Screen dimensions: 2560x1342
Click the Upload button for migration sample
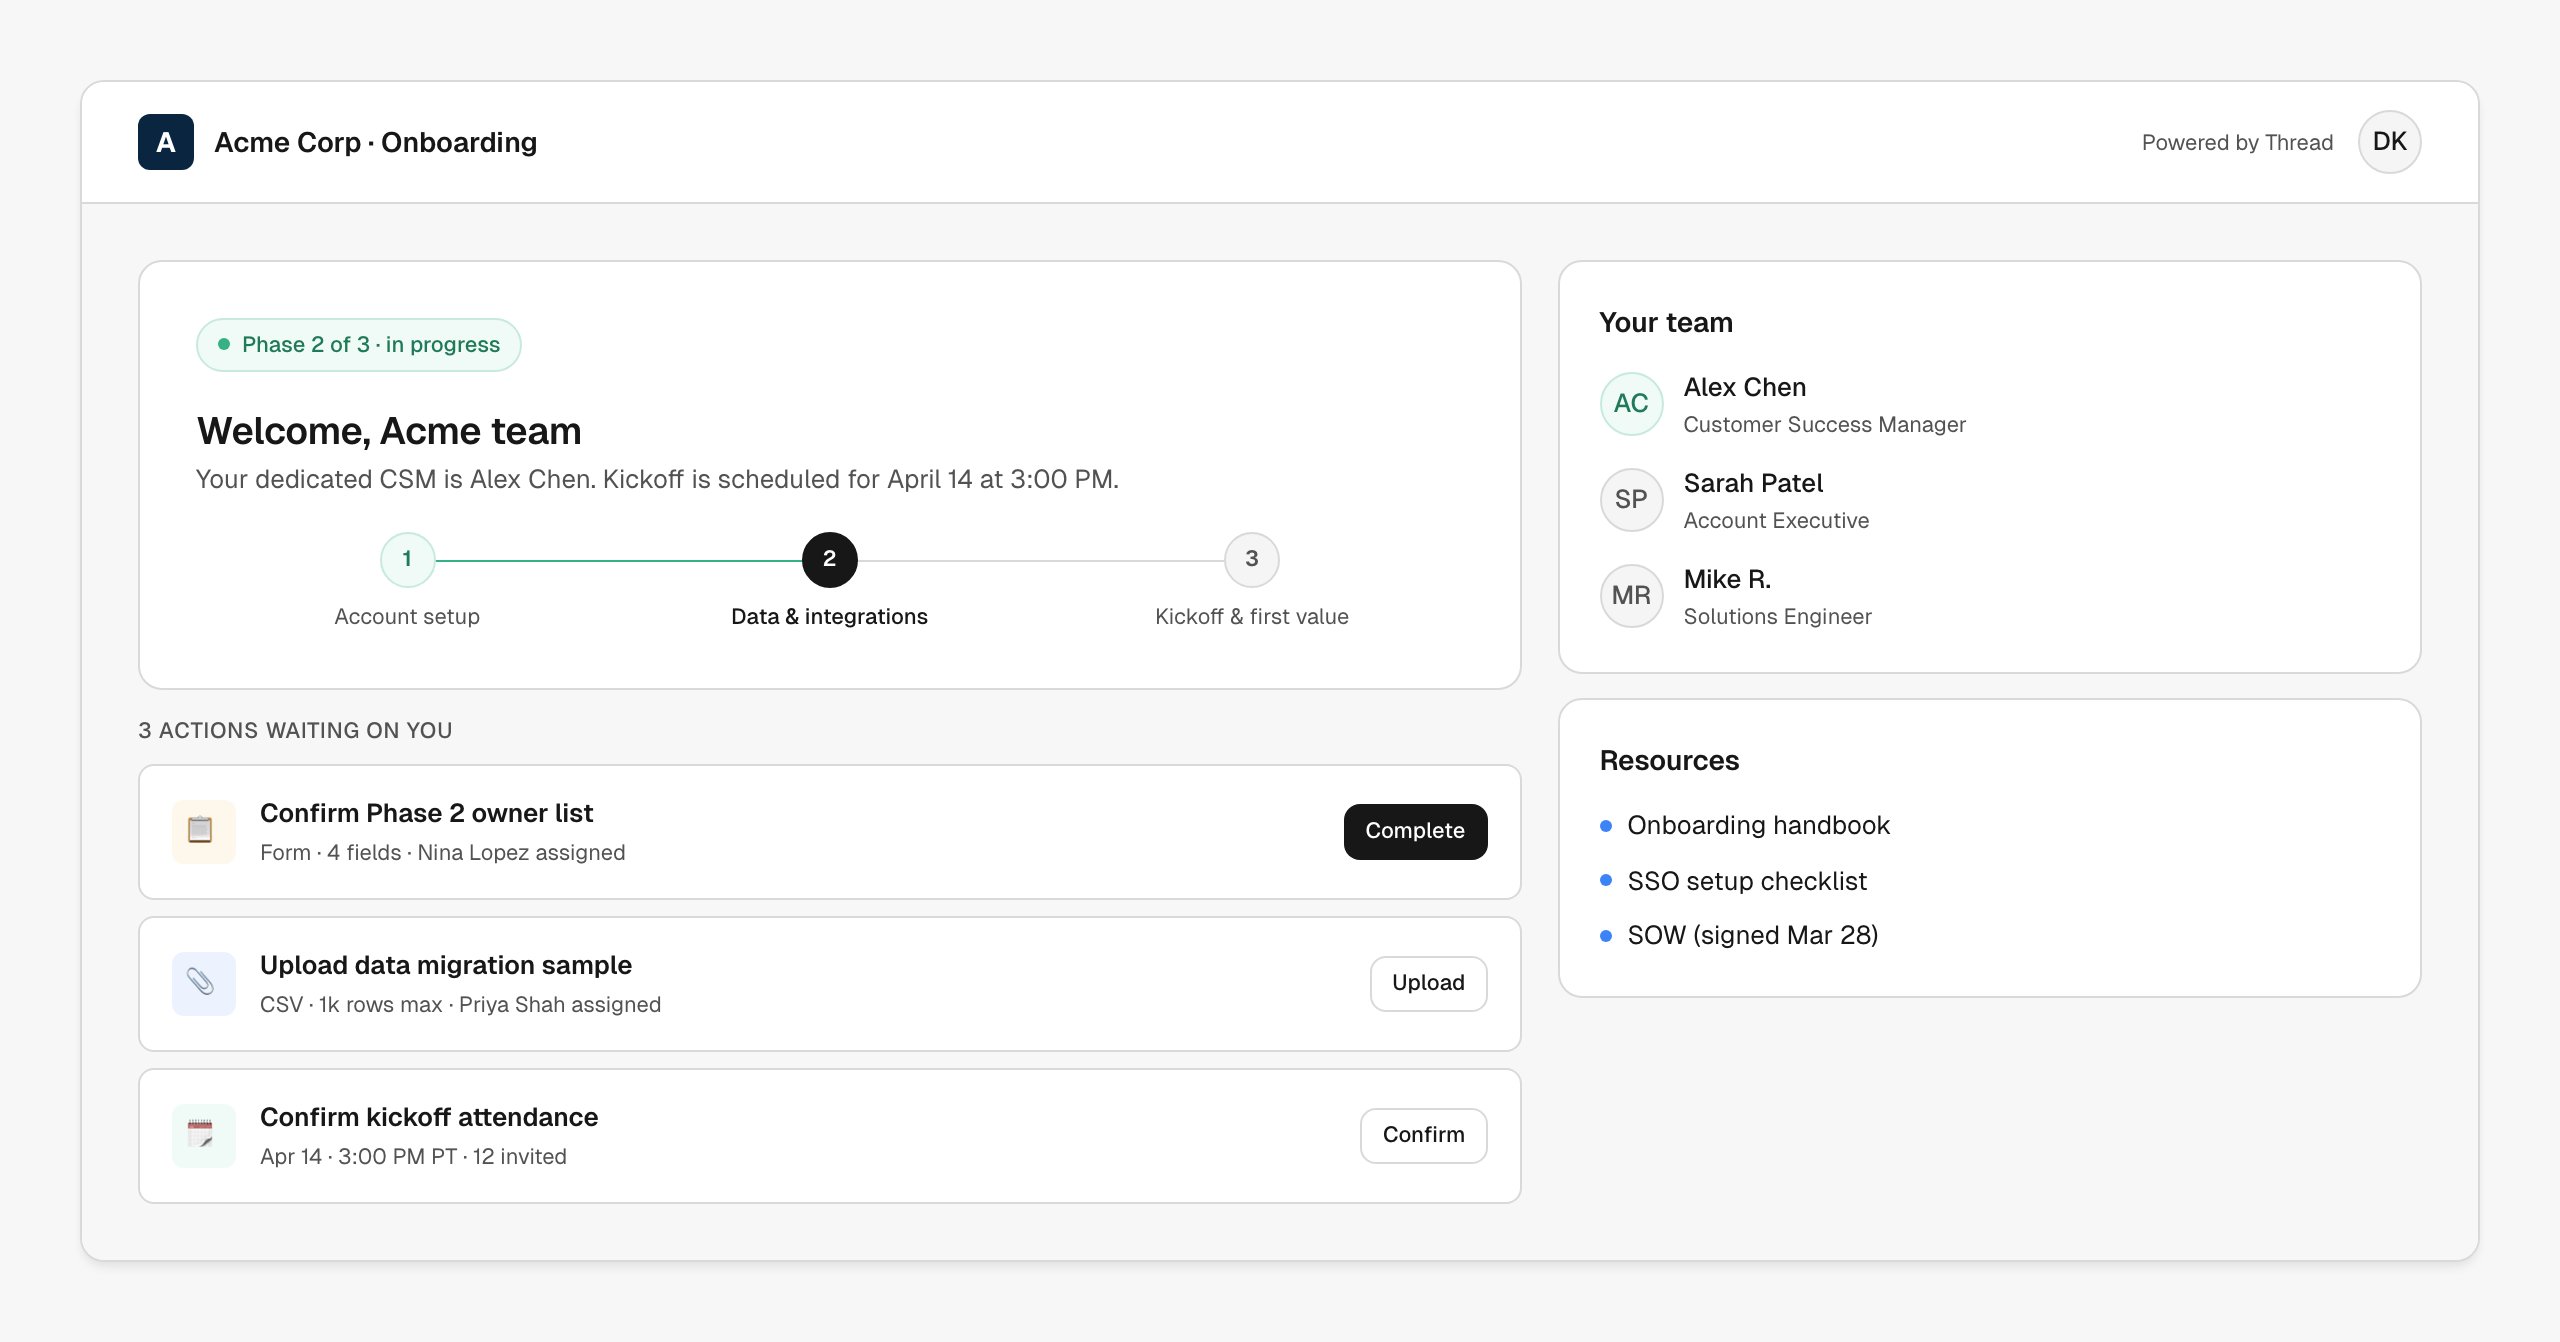pos(1428,983)
